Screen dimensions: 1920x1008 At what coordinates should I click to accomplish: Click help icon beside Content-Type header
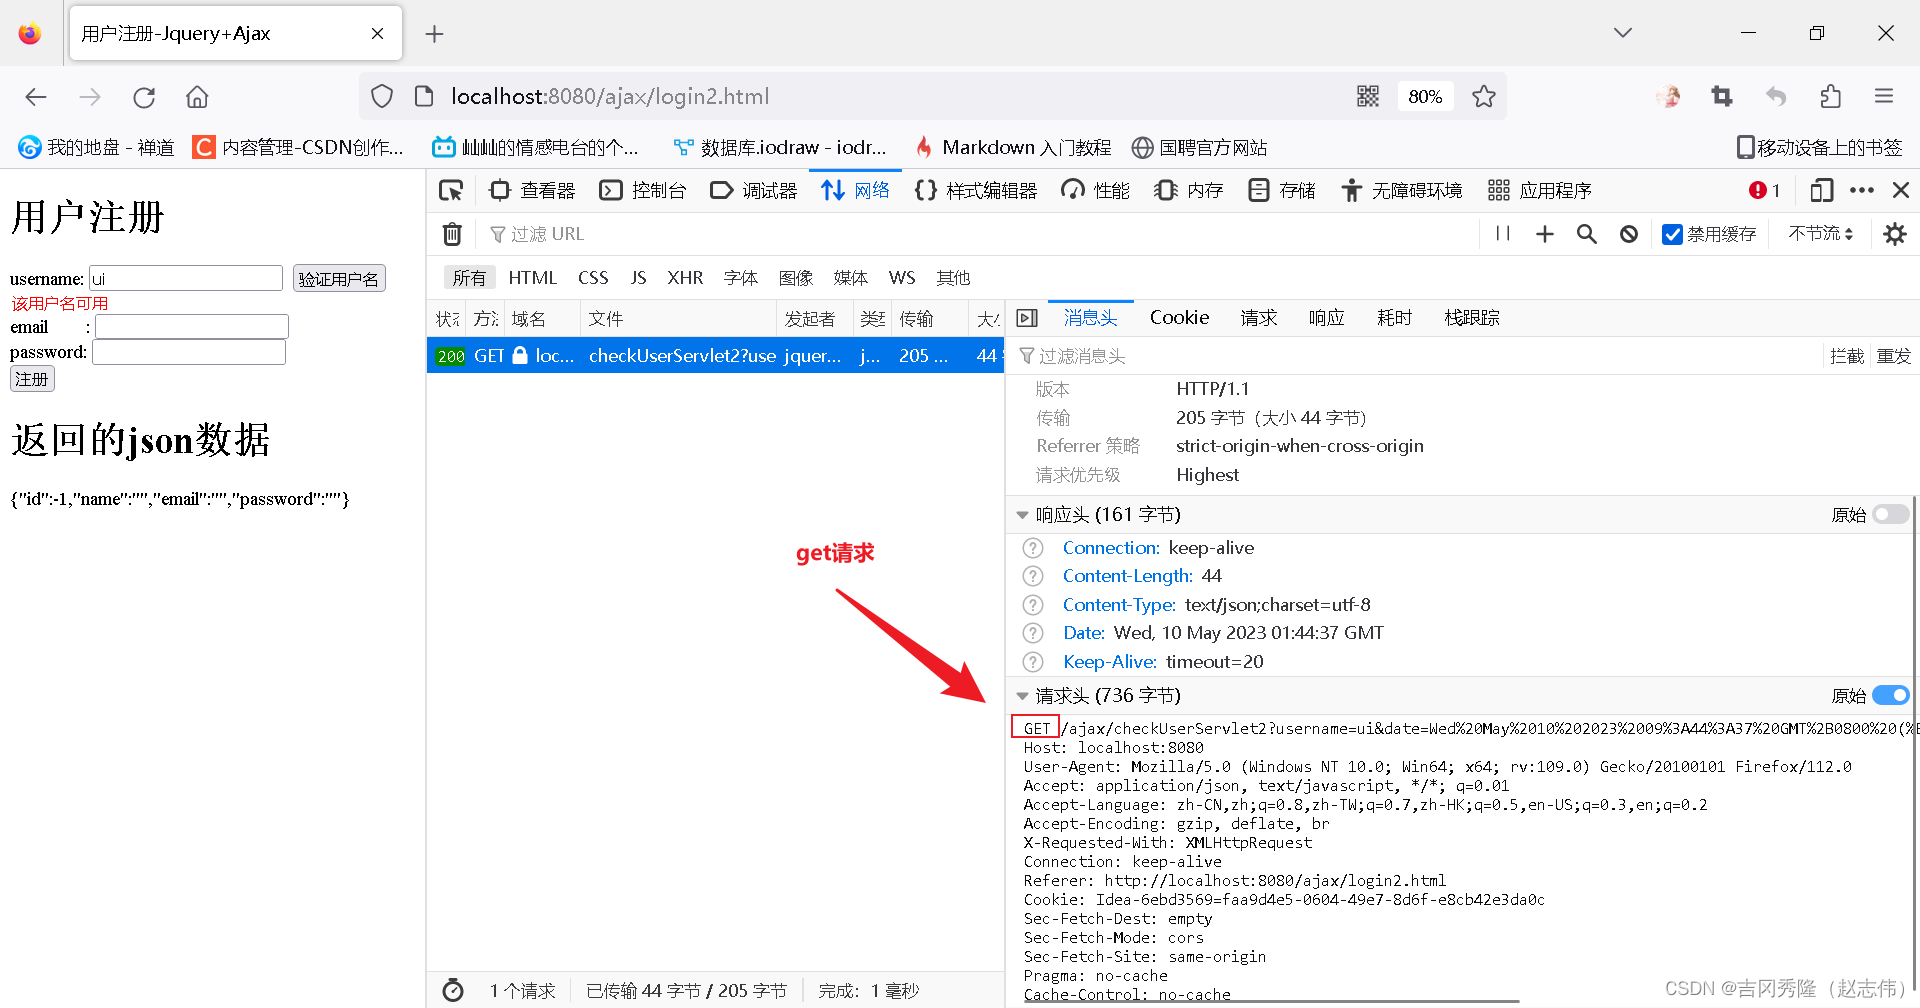click(1033, 605)
